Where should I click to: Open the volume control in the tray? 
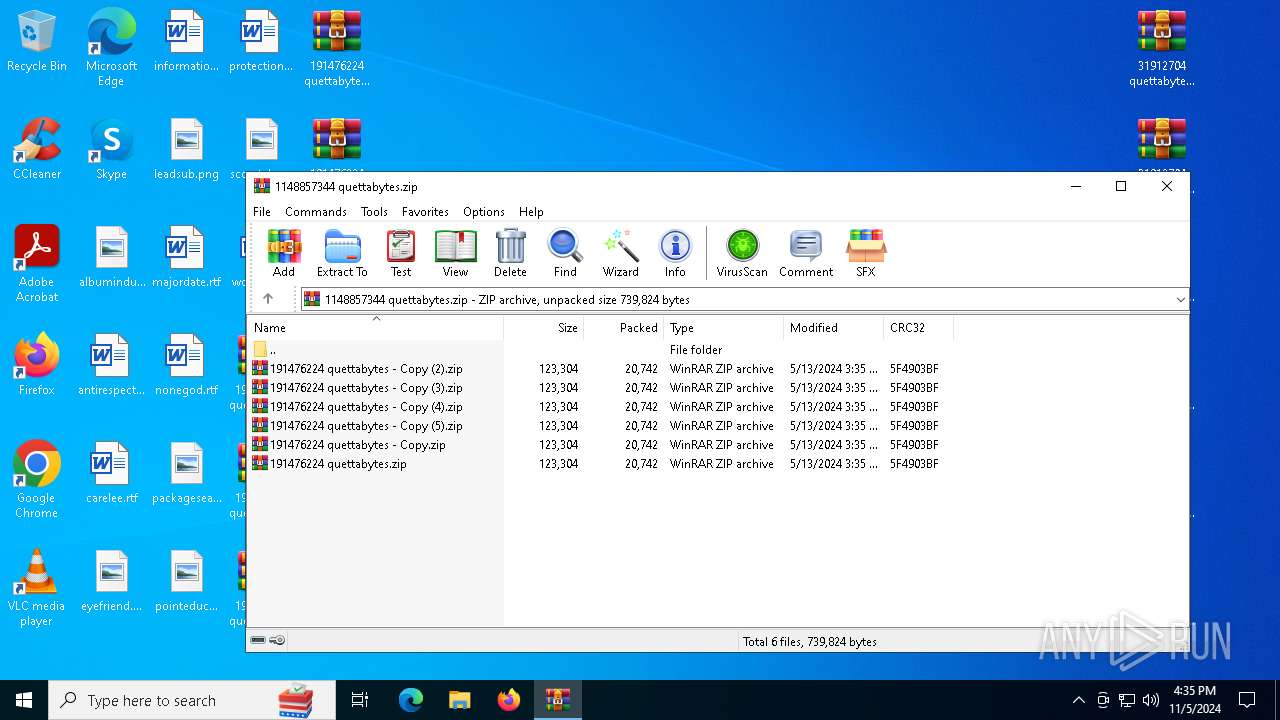click(x=1151, y=700)
